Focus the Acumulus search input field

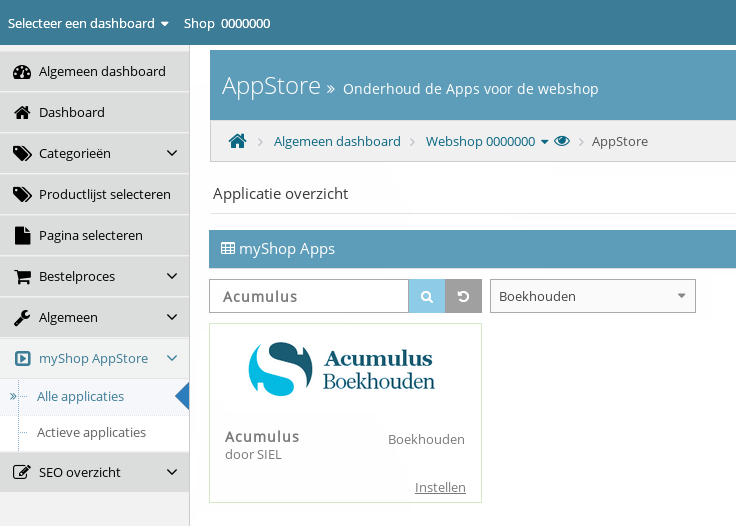309,296
